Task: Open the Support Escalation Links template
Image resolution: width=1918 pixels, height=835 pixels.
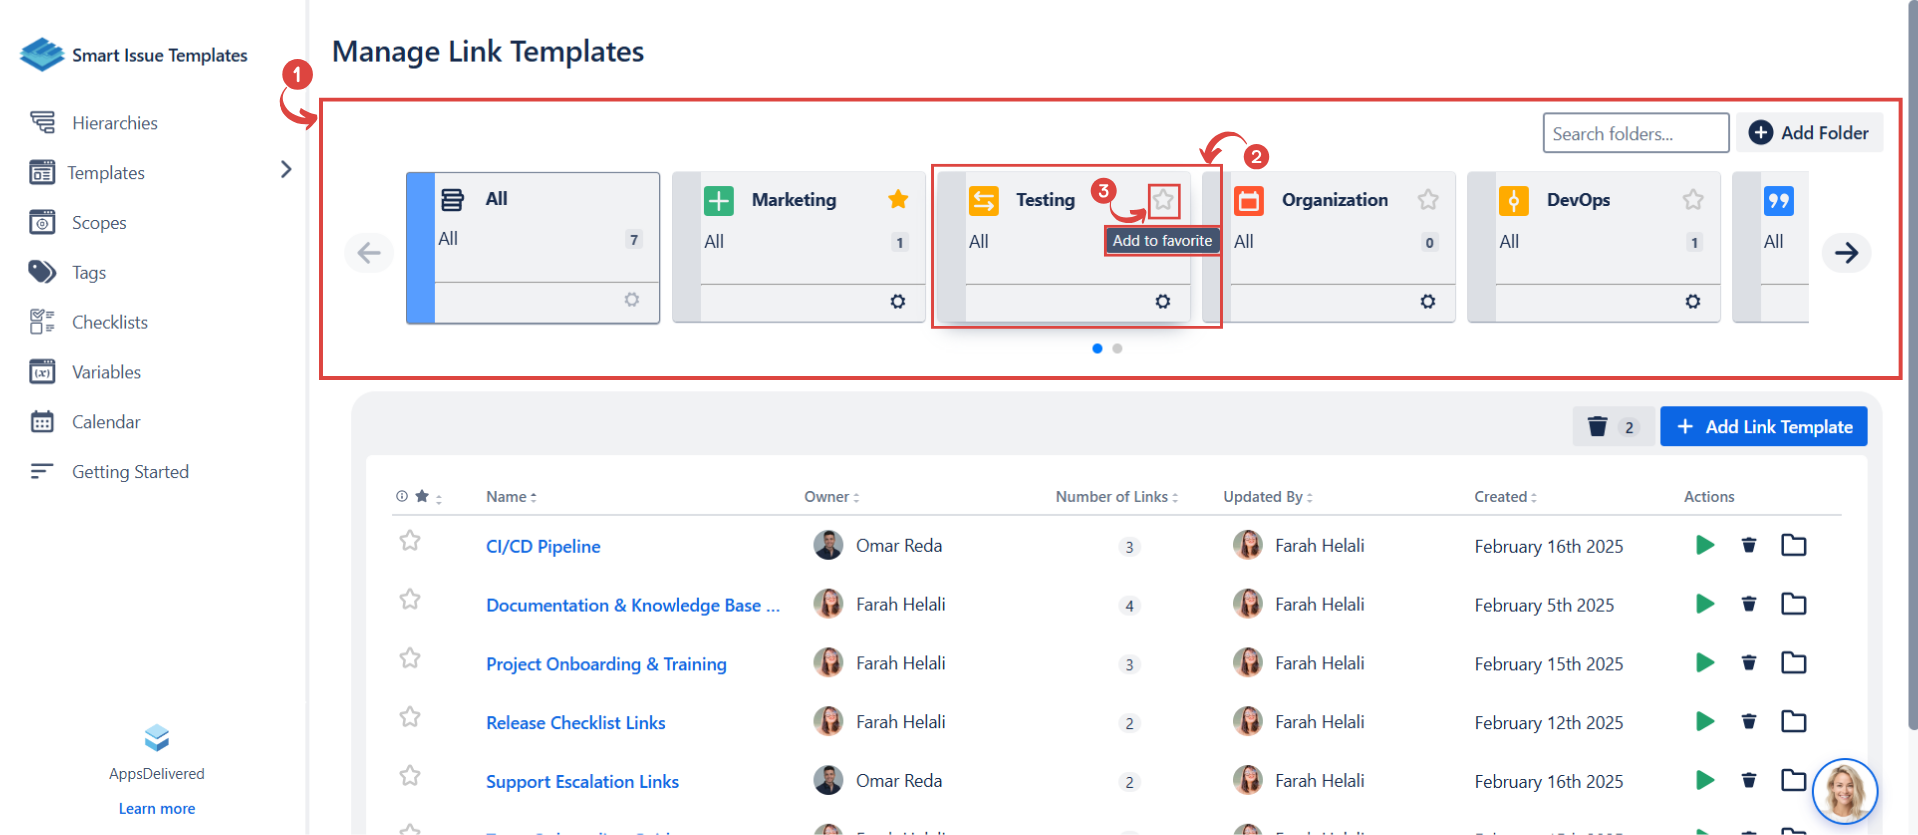Action: tap(582, 782)
